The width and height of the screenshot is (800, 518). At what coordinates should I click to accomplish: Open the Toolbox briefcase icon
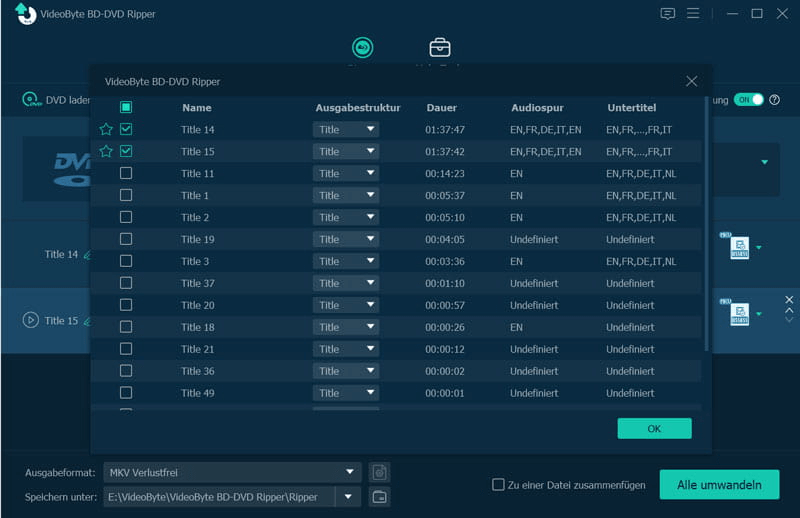tap(439, 47)
